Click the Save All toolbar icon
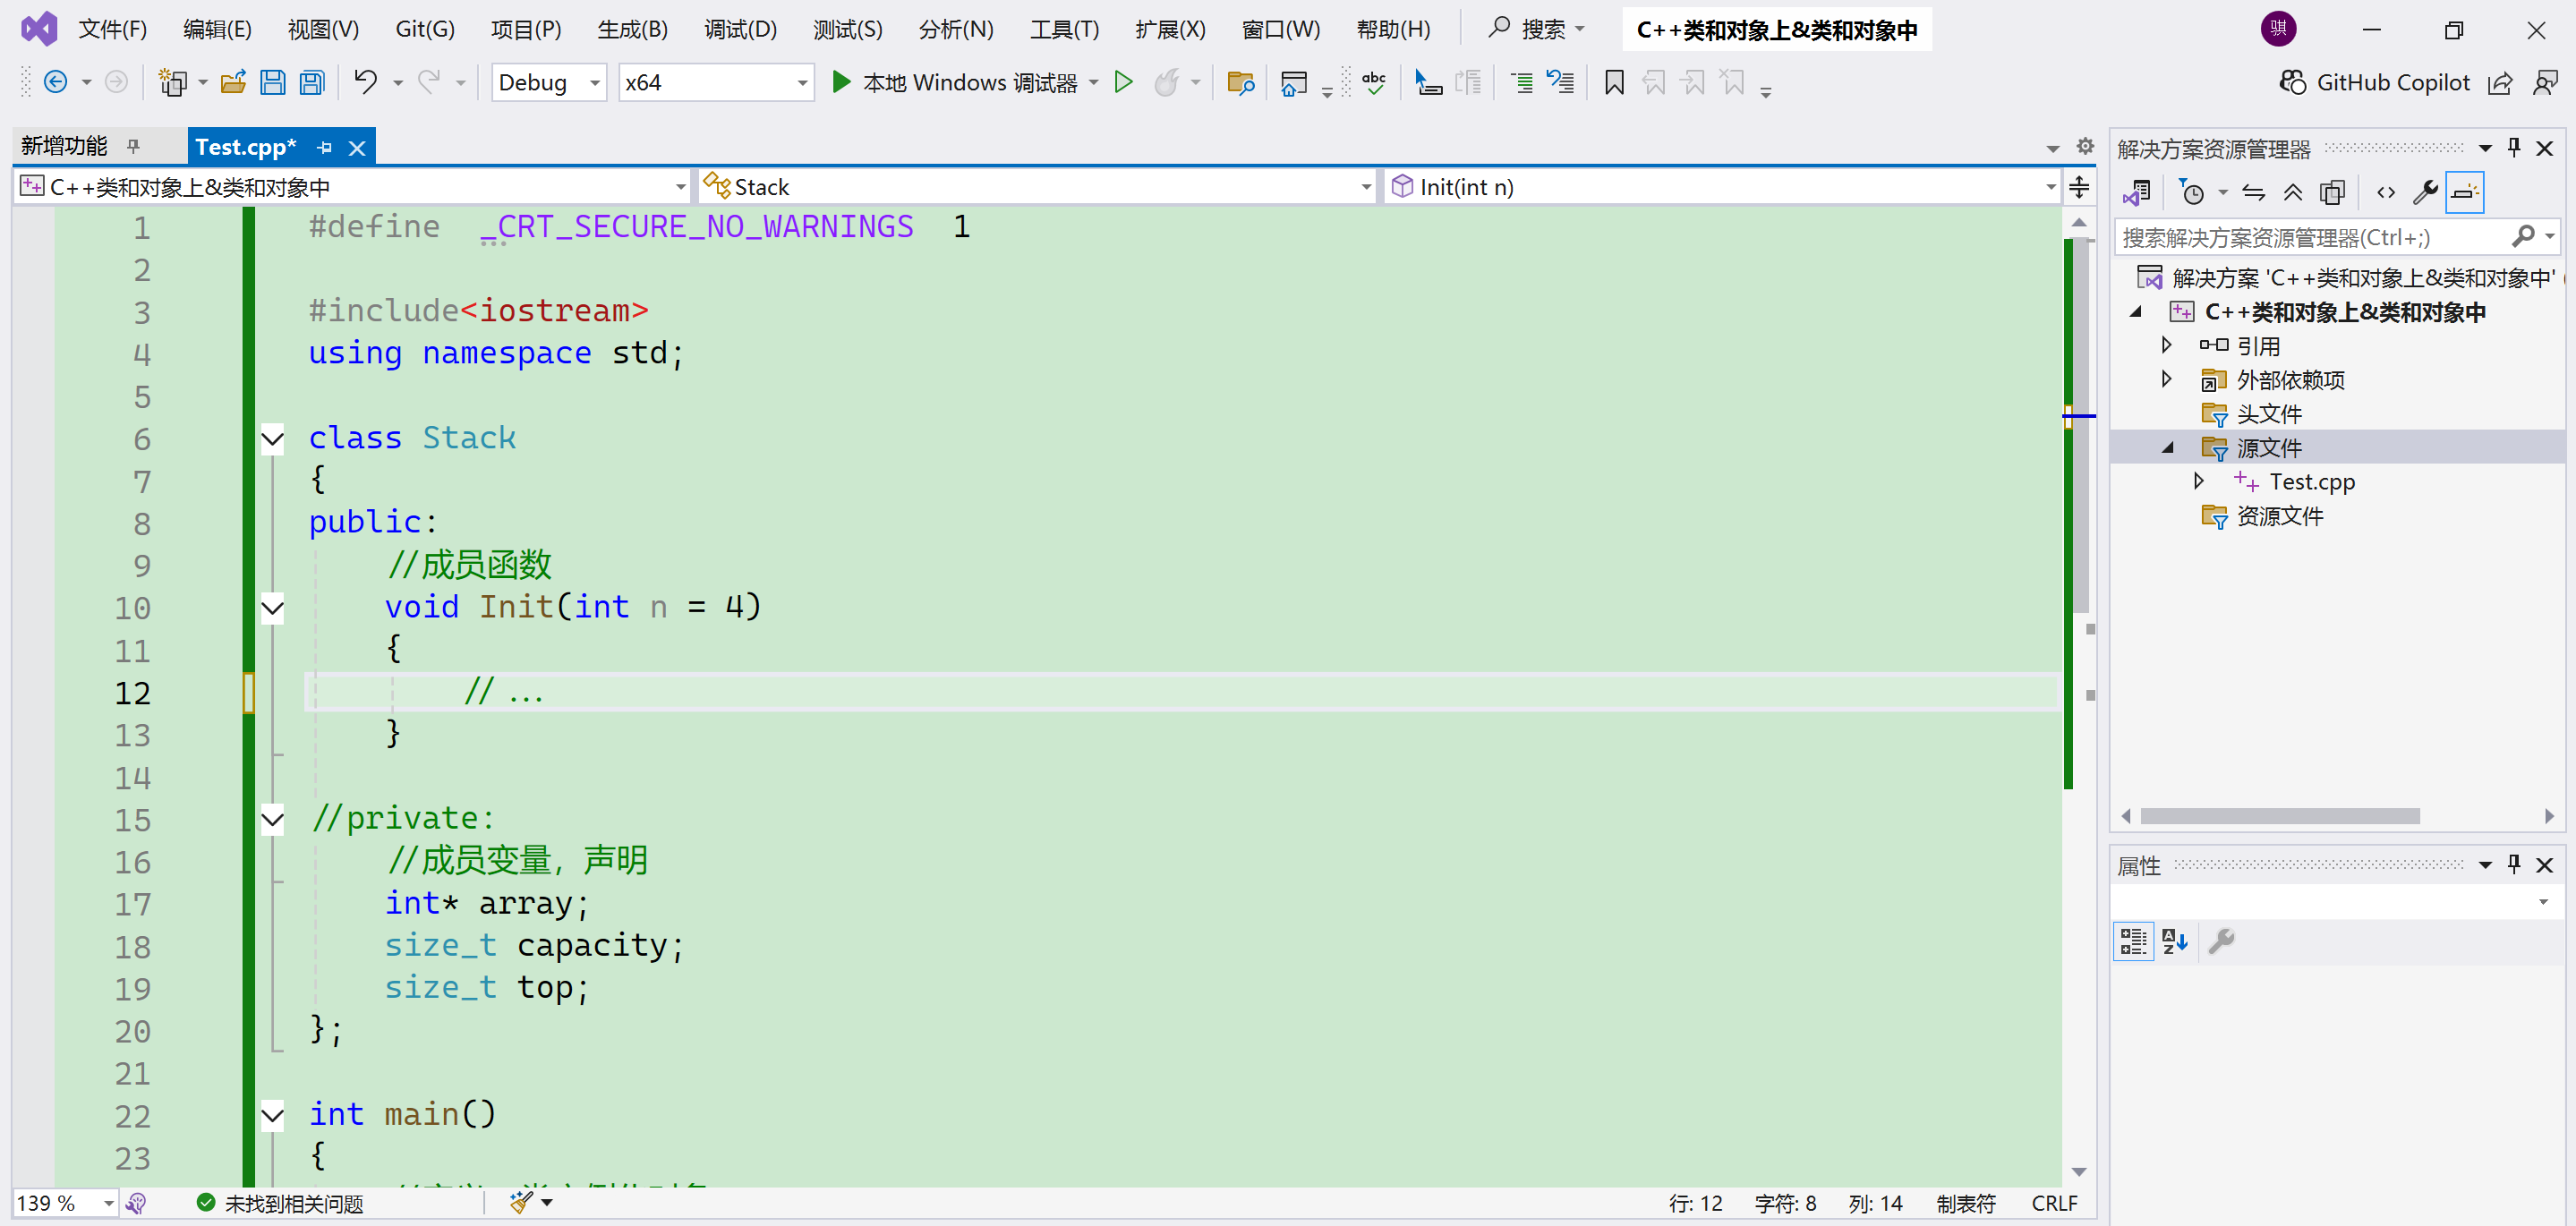 point(313,82)
